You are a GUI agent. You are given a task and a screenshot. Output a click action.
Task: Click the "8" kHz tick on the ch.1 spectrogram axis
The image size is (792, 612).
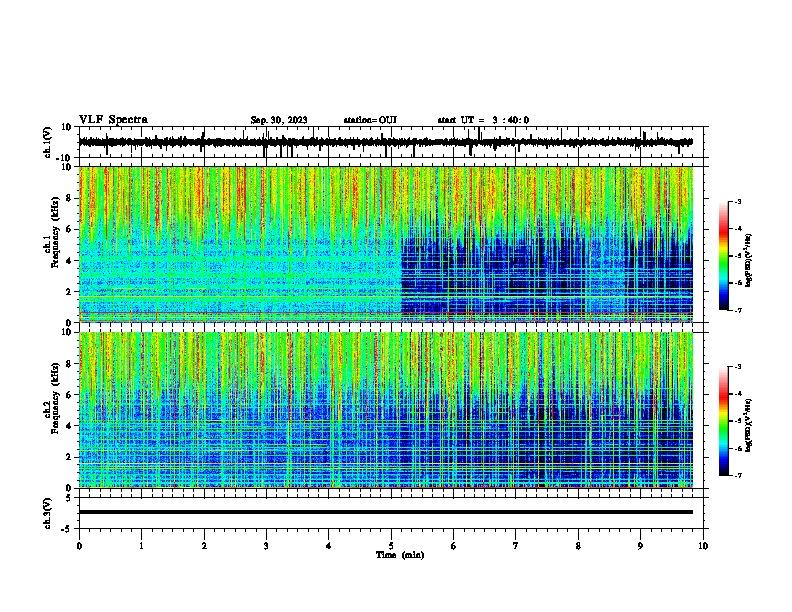[x=69, y=198]
